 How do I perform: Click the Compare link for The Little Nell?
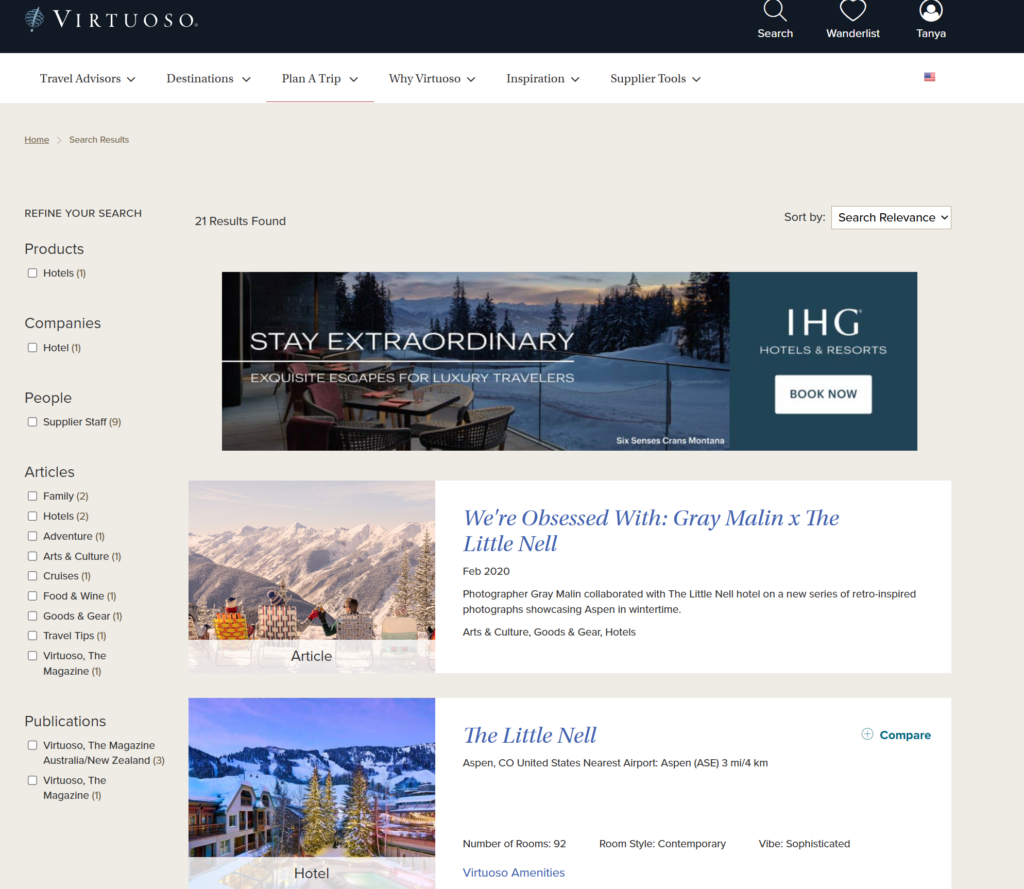click(x=904, y=735)
